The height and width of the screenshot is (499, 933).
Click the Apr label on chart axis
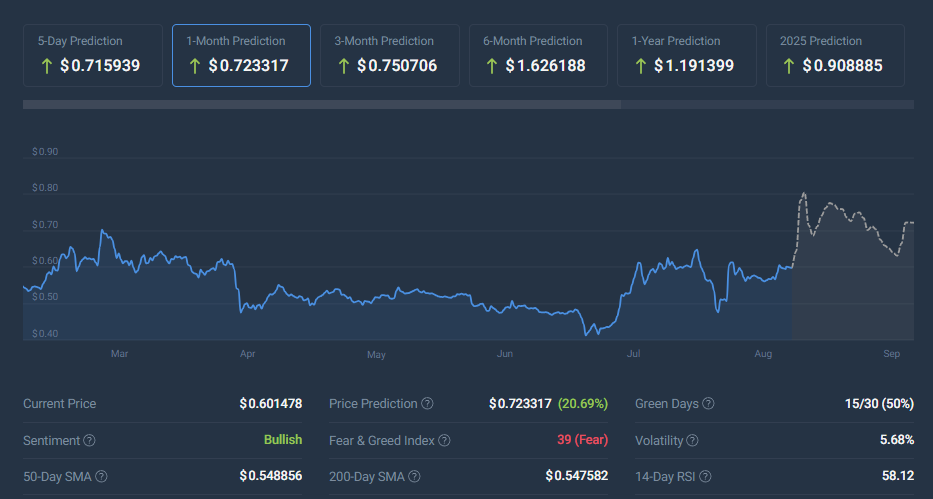(x=248, y=354)
